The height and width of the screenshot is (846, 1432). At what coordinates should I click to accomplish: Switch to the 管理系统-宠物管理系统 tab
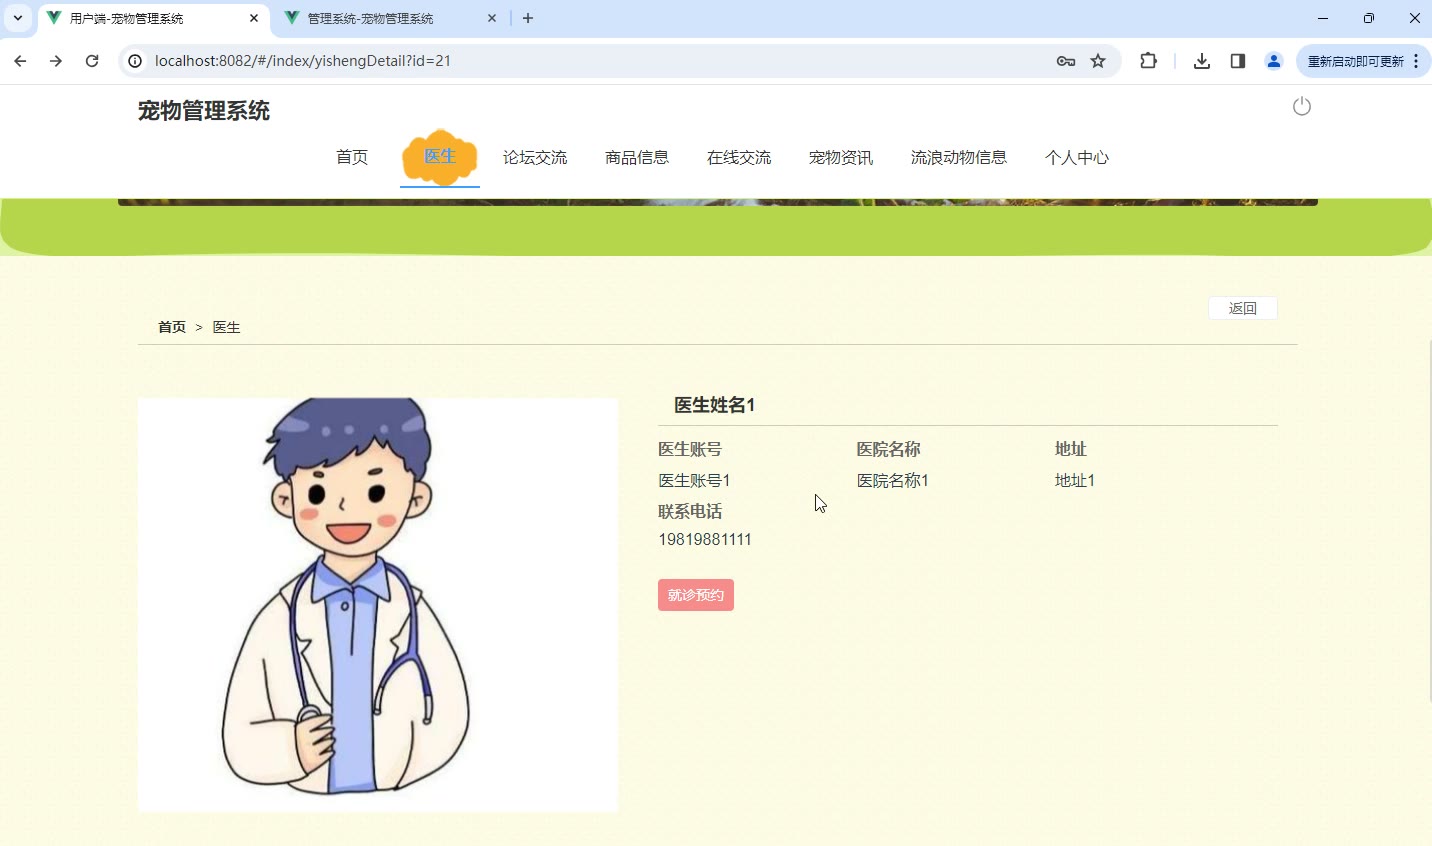click(x=391, y=18)
